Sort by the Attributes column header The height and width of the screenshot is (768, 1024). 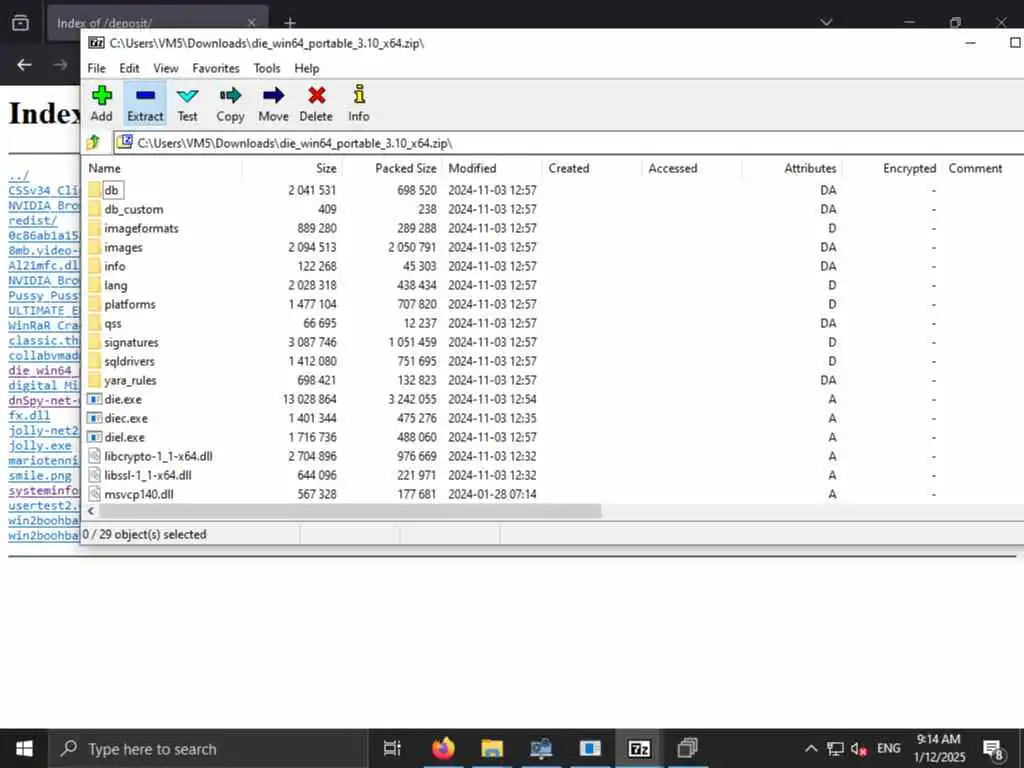792,168
